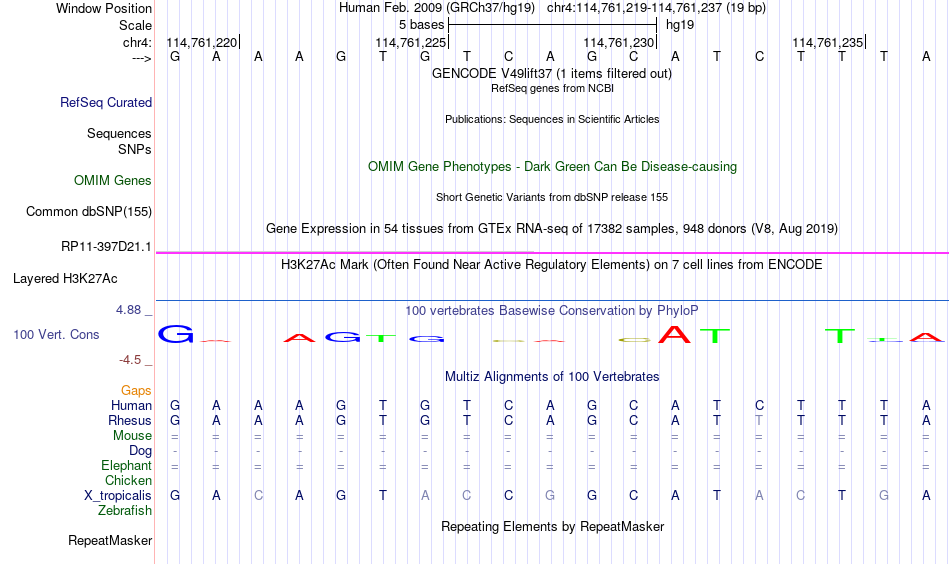Click the scale bar line beside 5 bases

[553, 25]
